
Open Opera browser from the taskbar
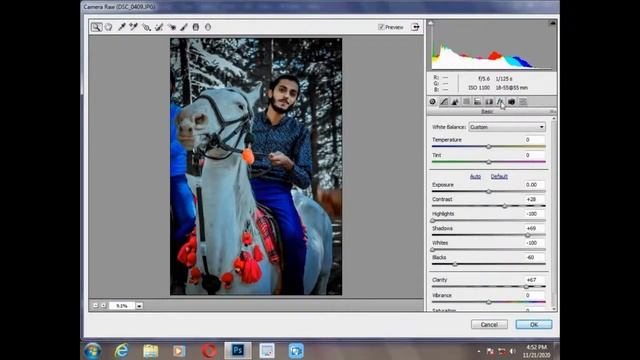point(209,351)
